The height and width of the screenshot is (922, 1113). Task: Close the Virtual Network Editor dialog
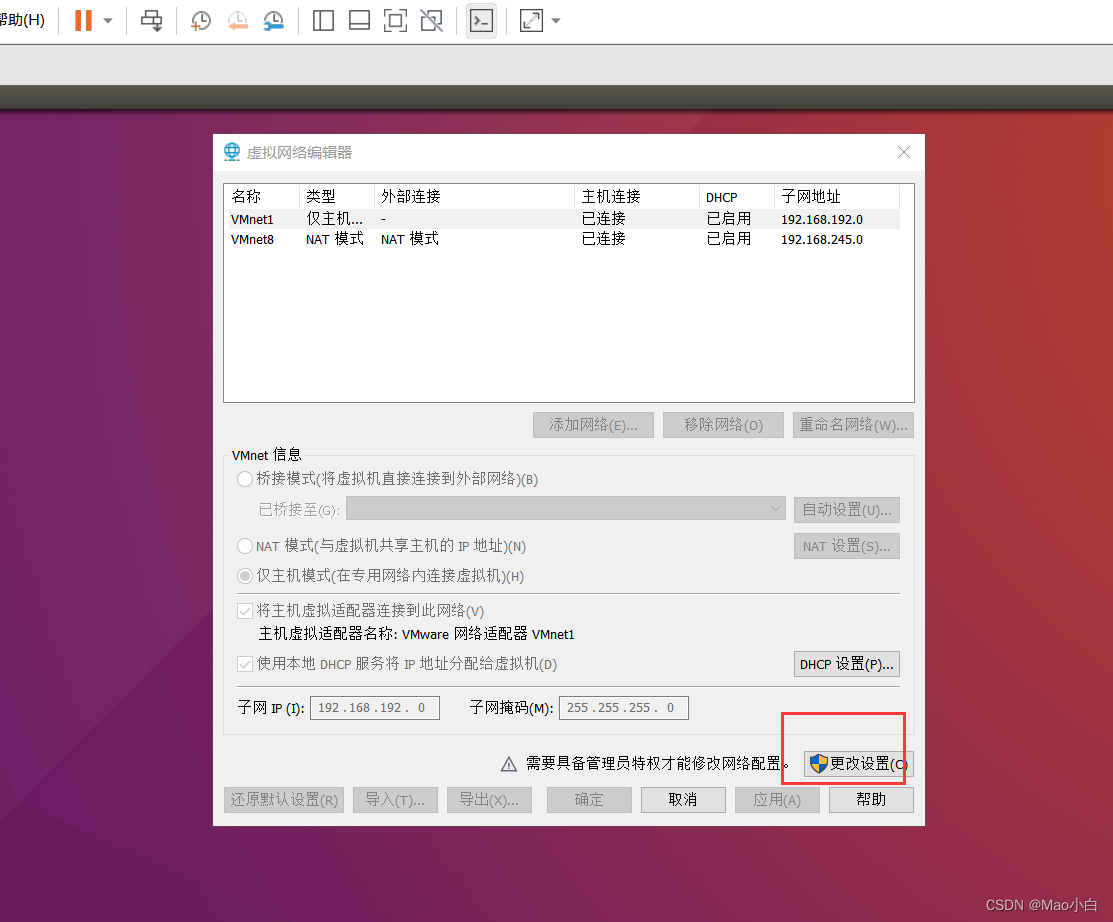[904, 152]
